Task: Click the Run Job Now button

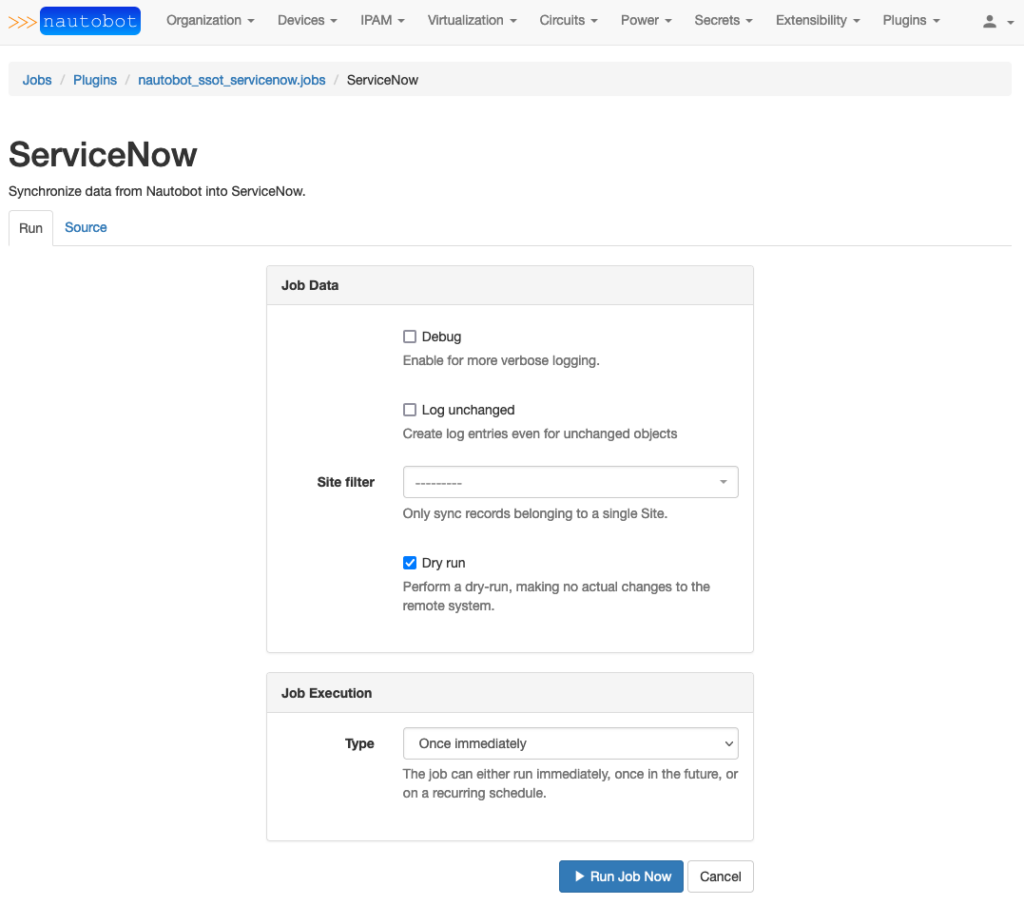Action: [620, 876]
